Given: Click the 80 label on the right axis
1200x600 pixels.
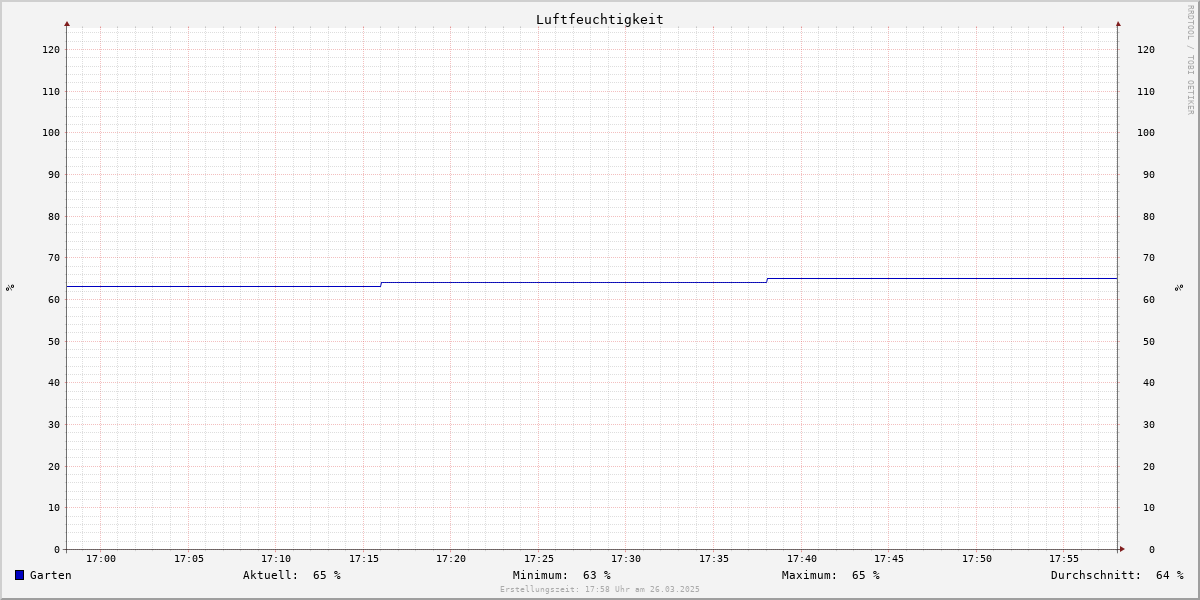Looking at the screenshot, I should [x=1149, y=217].
